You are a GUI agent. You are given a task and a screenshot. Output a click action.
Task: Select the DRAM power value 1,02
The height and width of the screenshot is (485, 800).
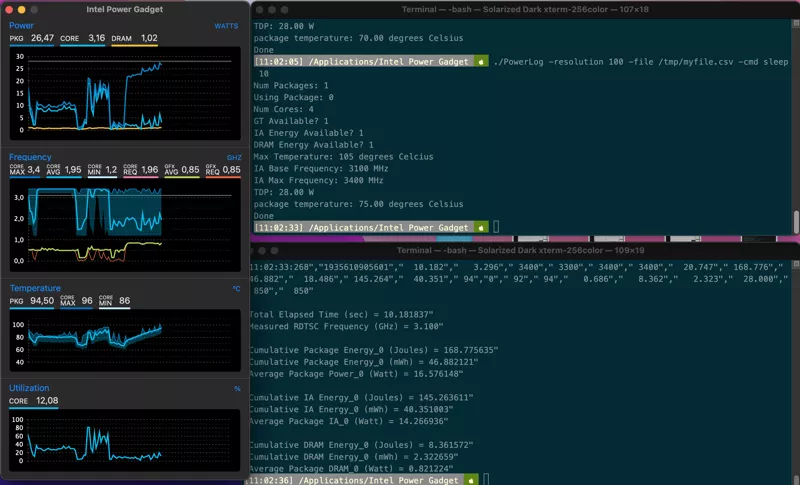149,38
